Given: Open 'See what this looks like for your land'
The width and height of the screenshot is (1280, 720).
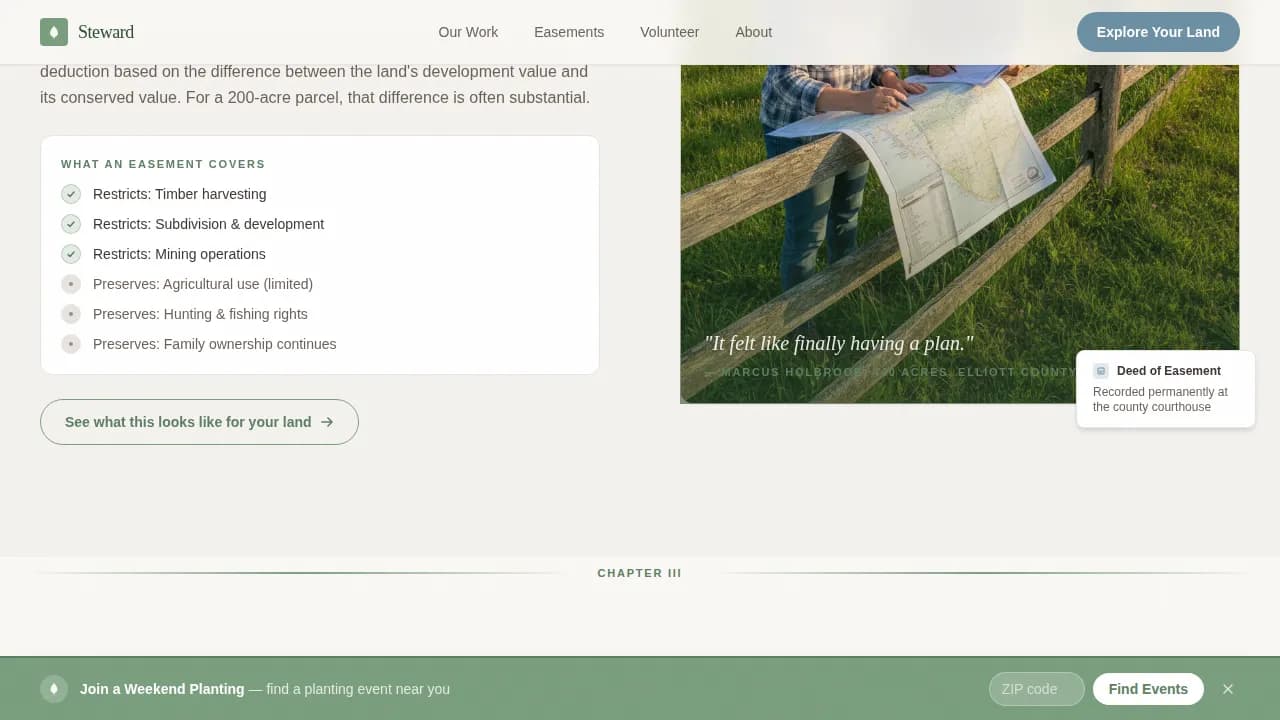Looking at the screenshot, I should click(x=199, y=422).
